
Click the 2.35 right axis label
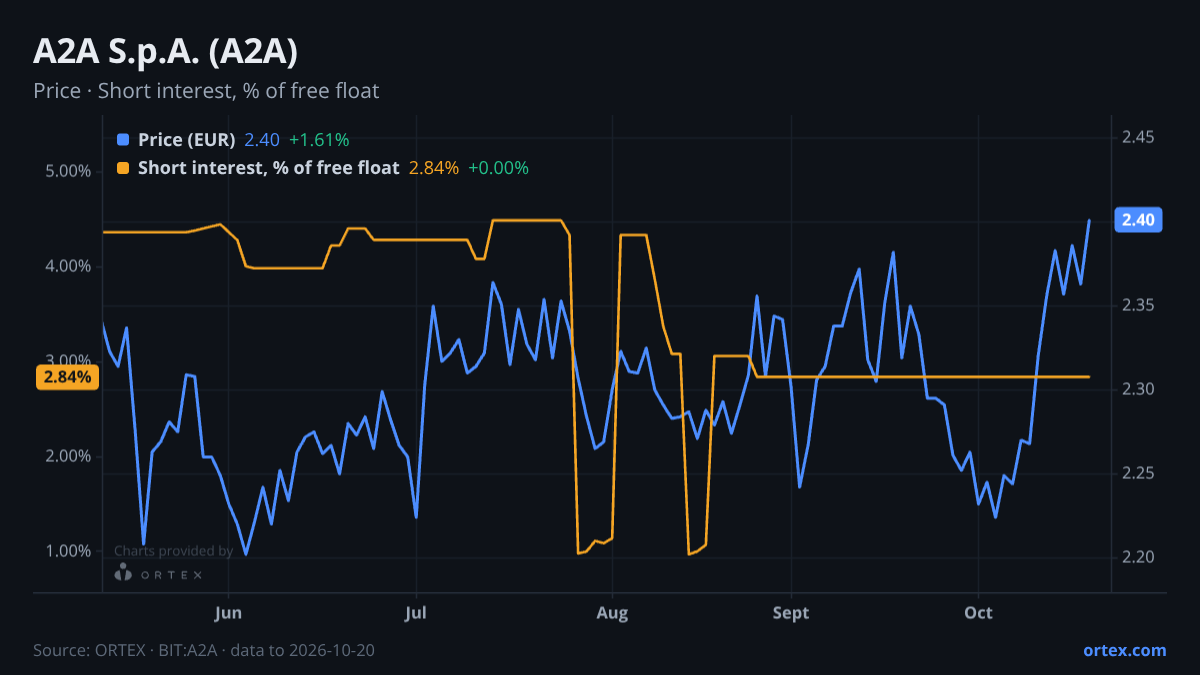click(1139, 305)
